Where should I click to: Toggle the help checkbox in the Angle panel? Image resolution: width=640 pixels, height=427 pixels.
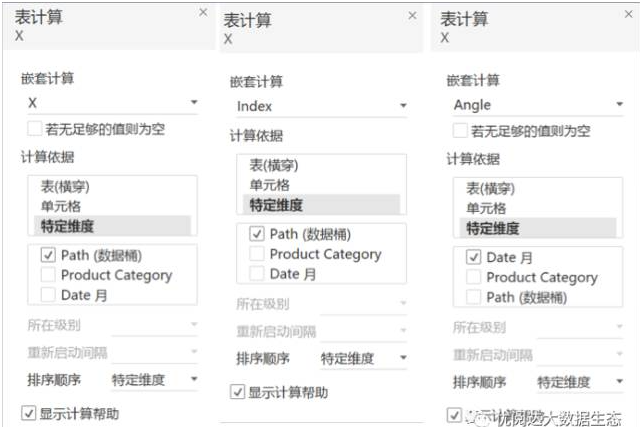(x=454, y=415)
